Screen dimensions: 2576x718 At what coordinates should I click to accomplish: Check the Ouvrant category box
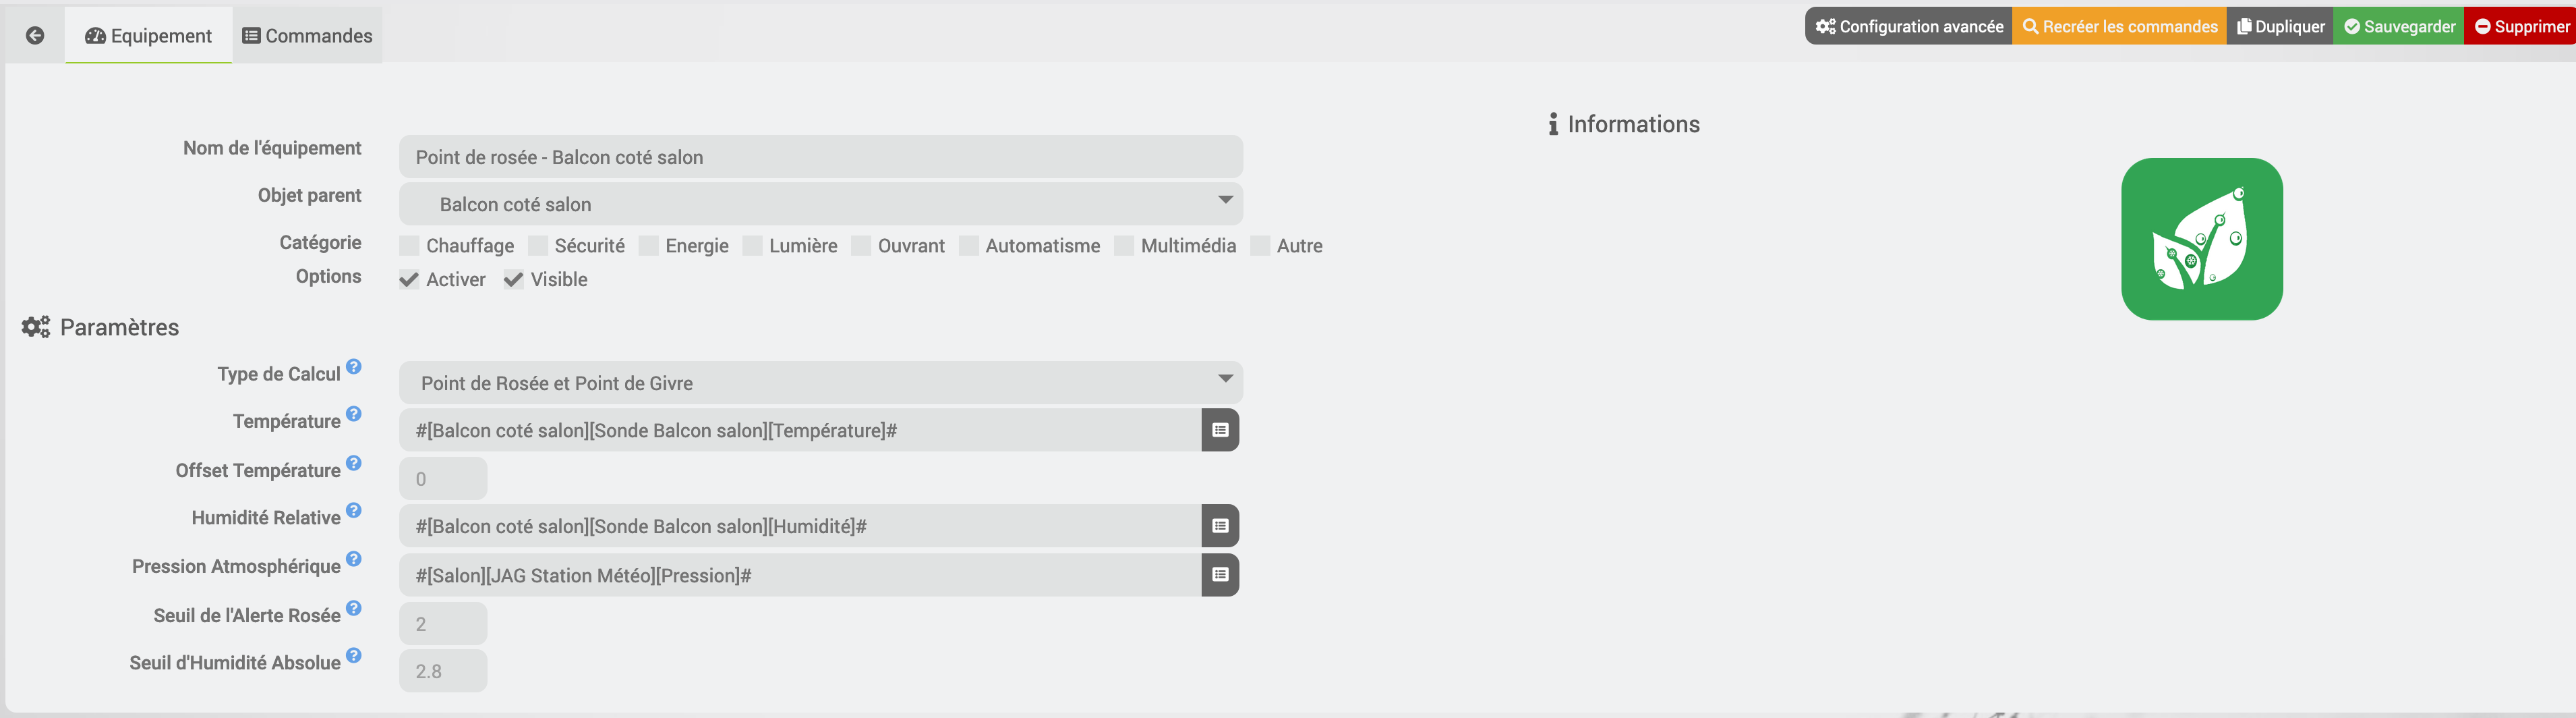click(861, 246)
